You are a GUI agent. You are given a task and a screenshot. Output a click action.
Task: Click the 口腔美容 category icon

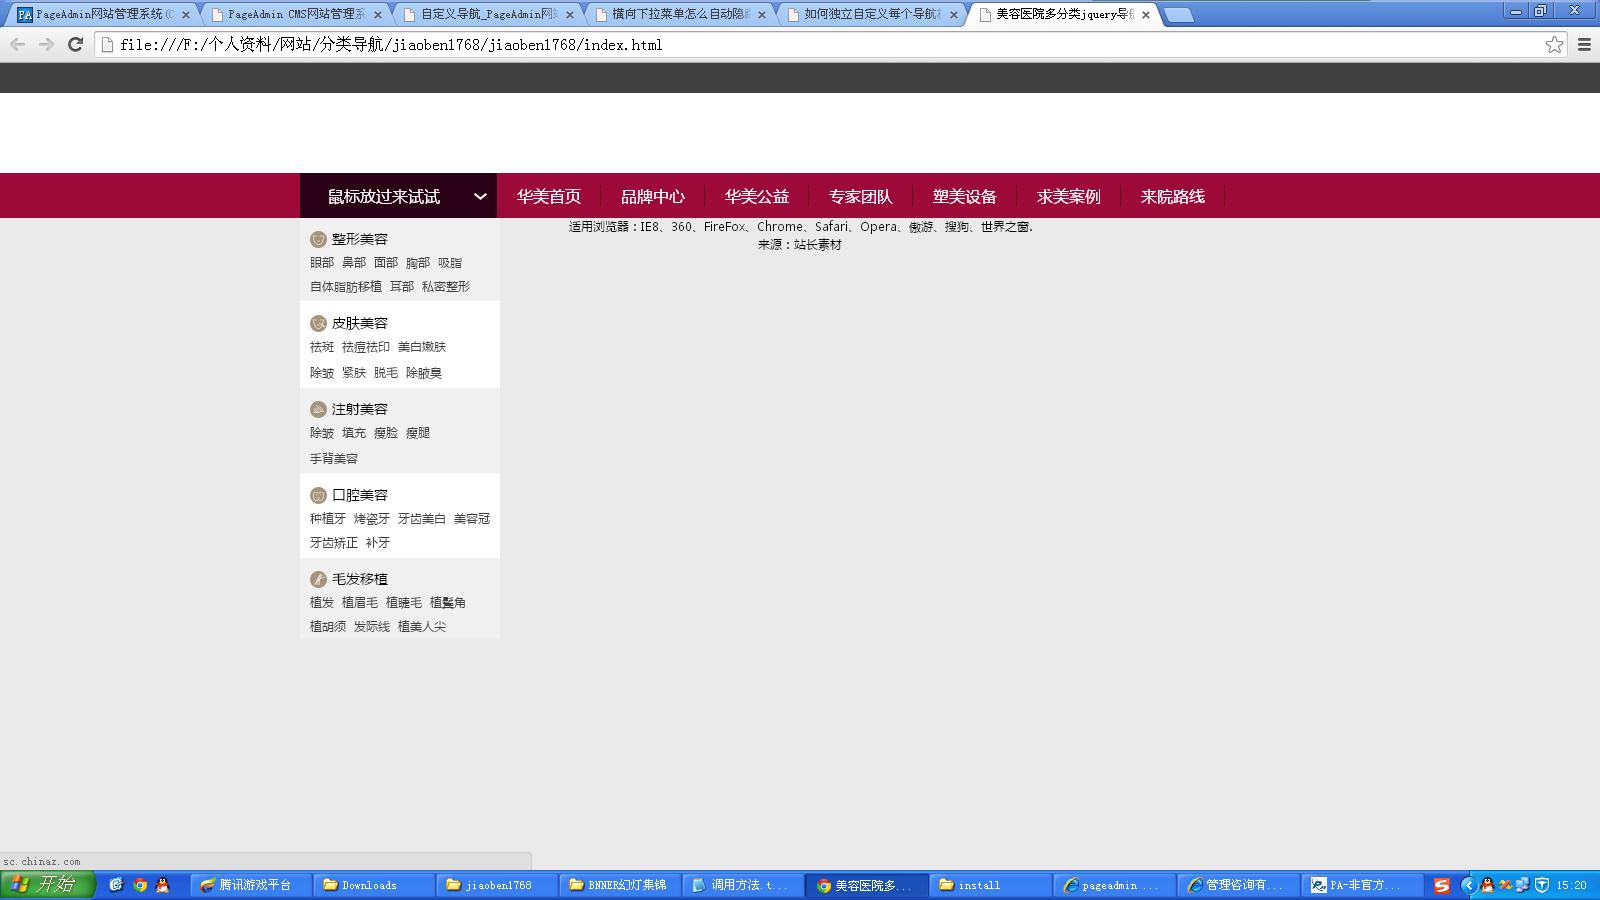318,495
